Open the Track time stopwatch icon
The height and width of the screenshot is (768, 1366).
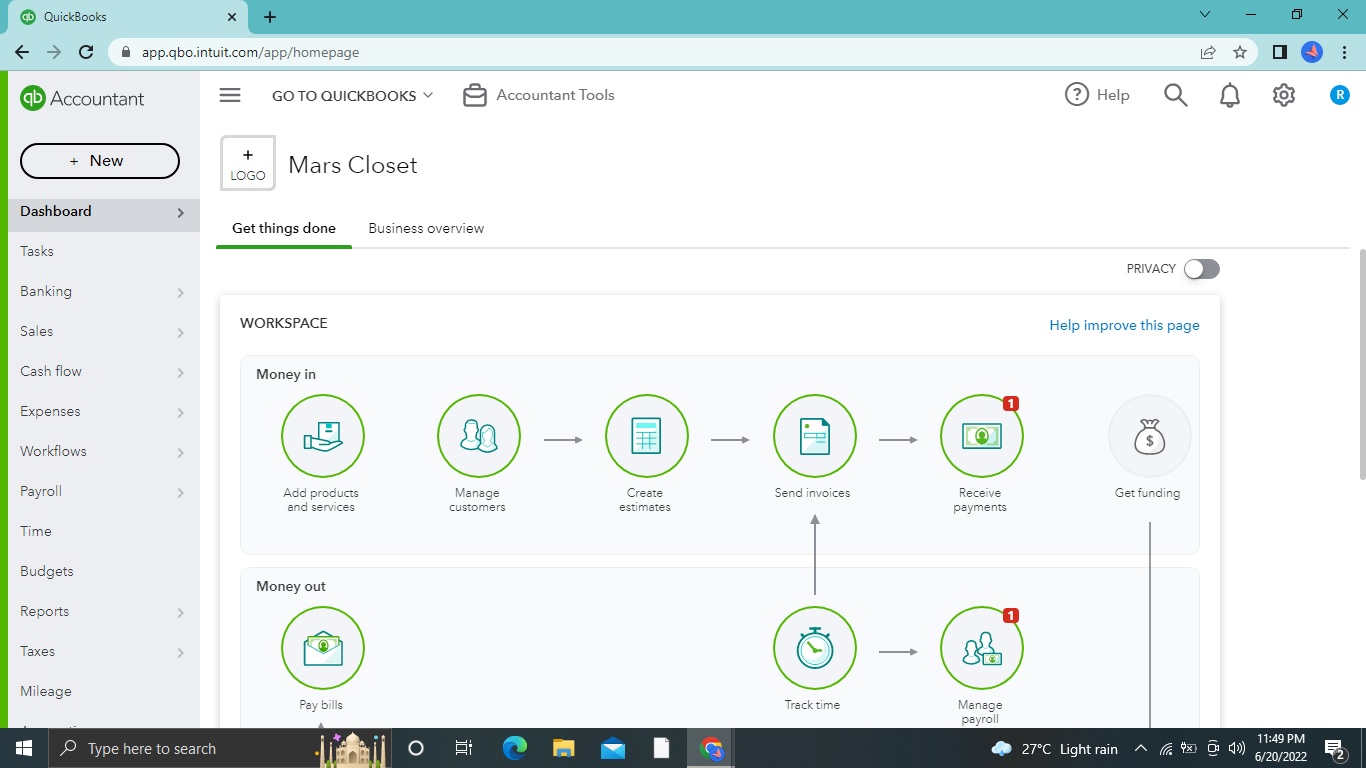[x=815, y=648]
